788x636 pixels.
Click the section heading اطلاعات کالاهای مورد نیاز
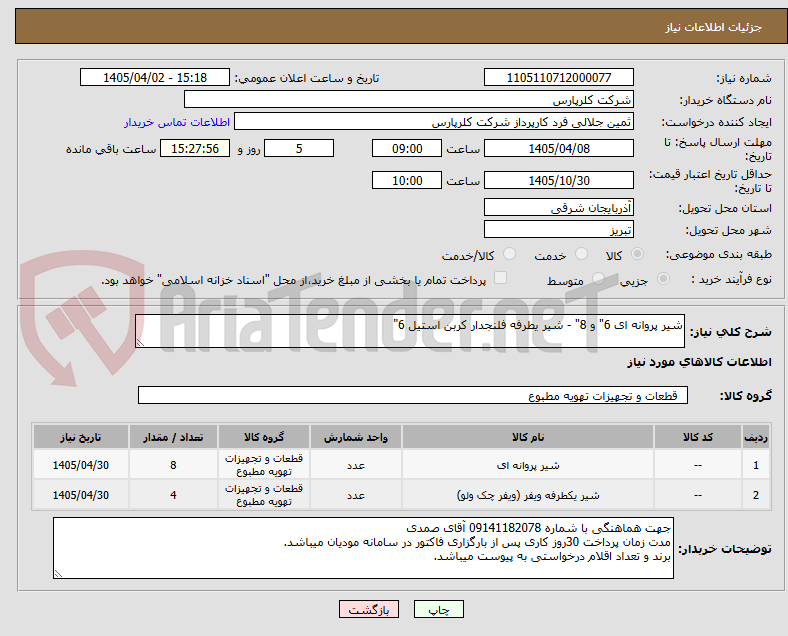click(699, 362)
